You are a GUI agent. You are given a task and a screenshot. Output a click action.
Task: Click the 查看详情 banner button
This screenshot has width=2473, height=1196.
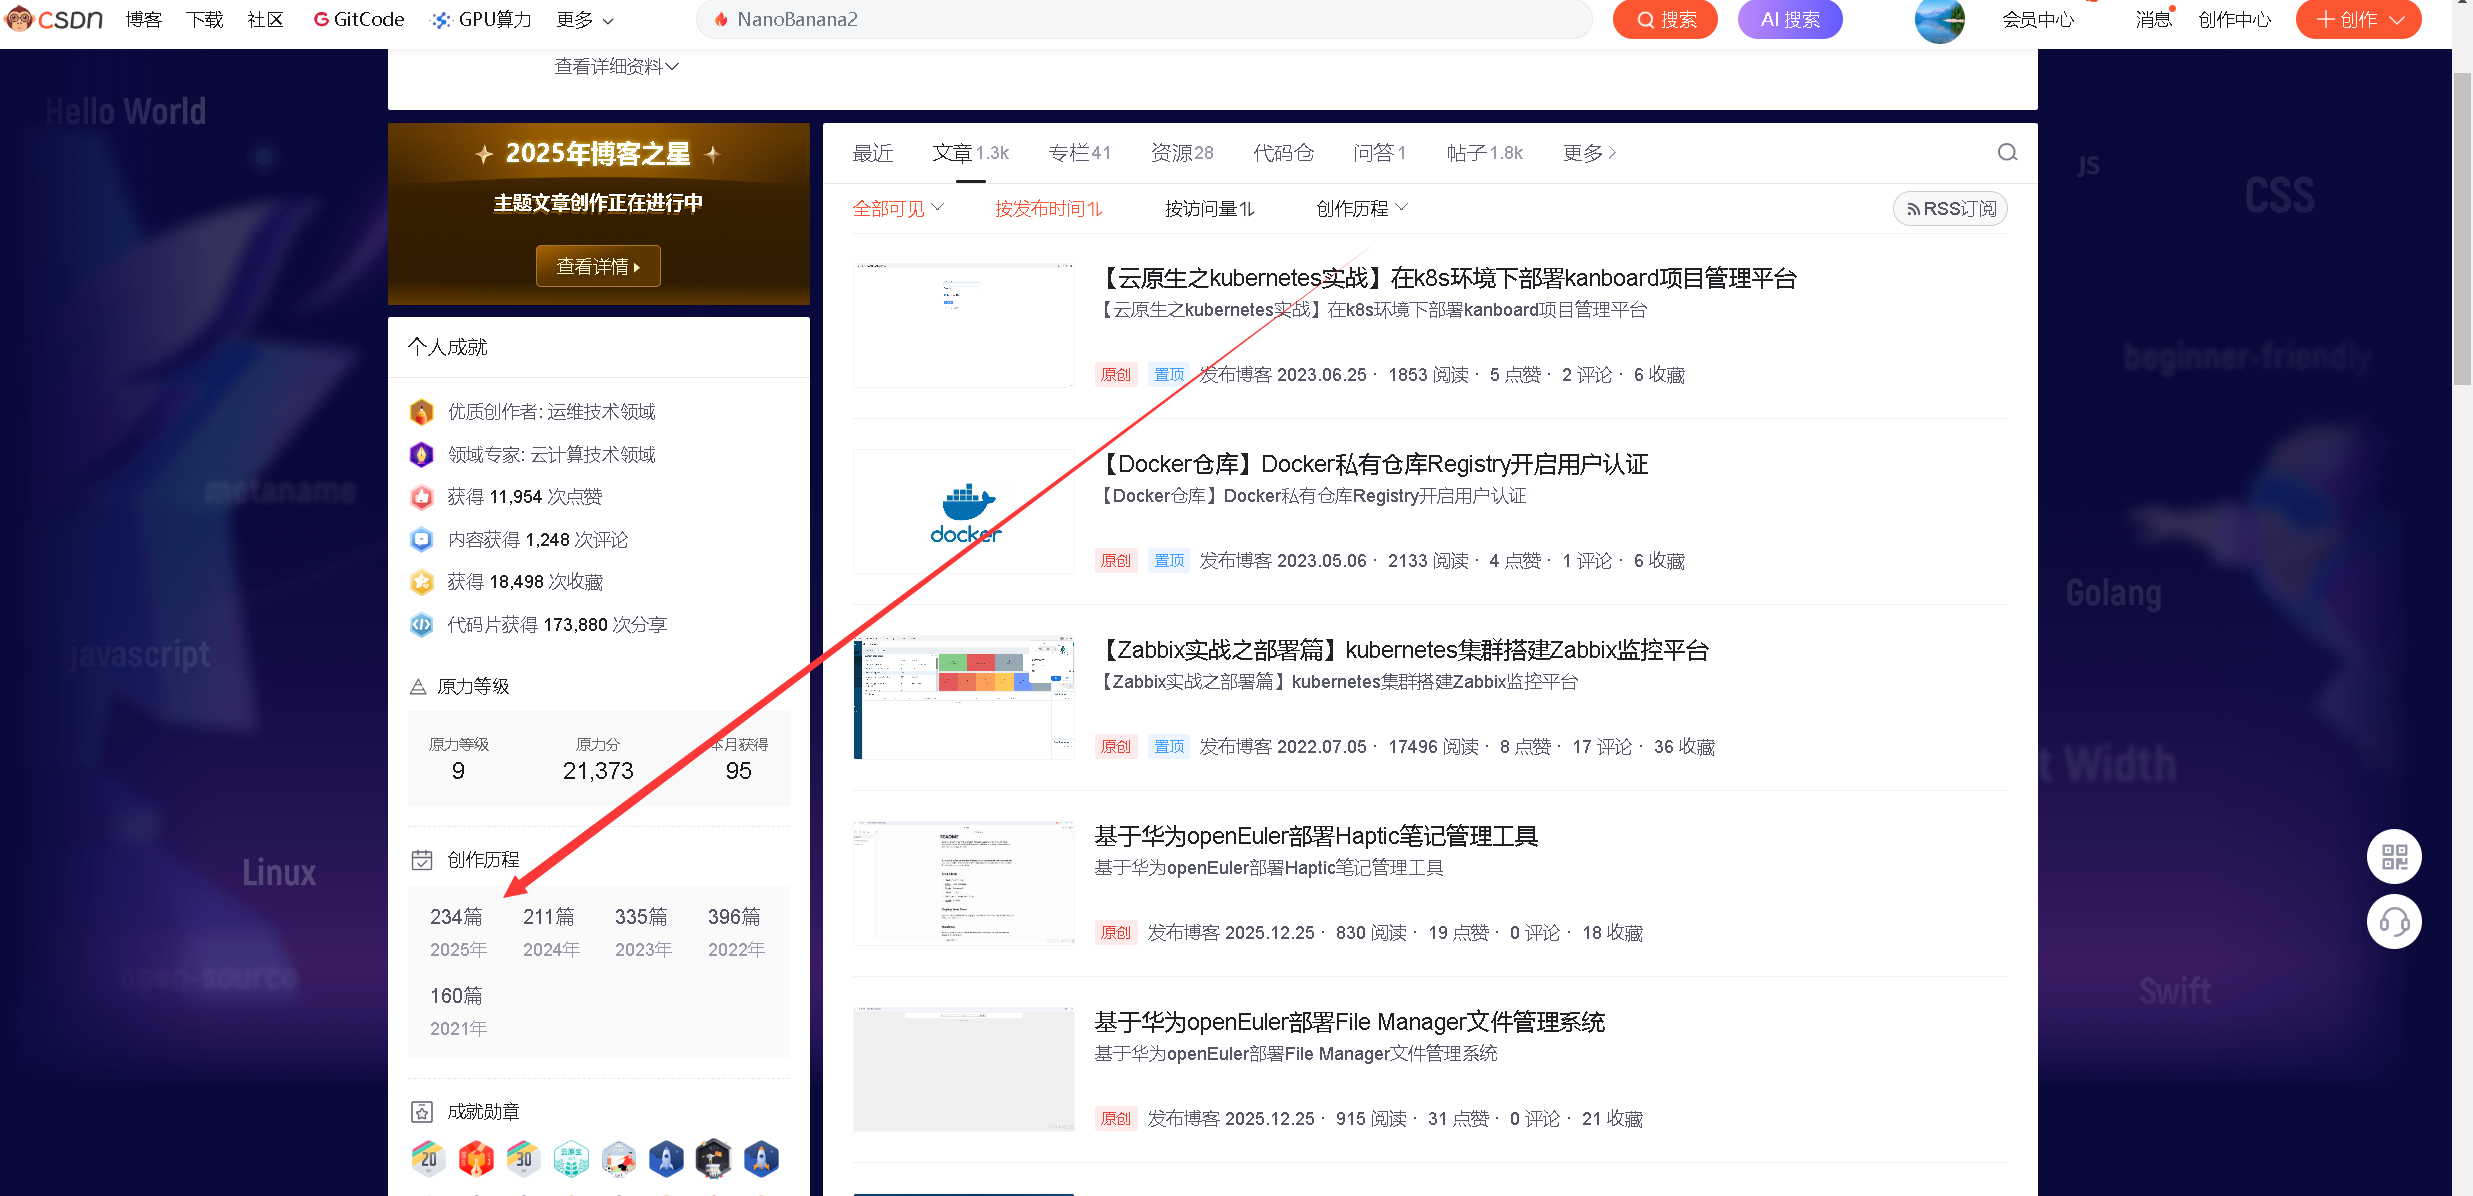598,266
